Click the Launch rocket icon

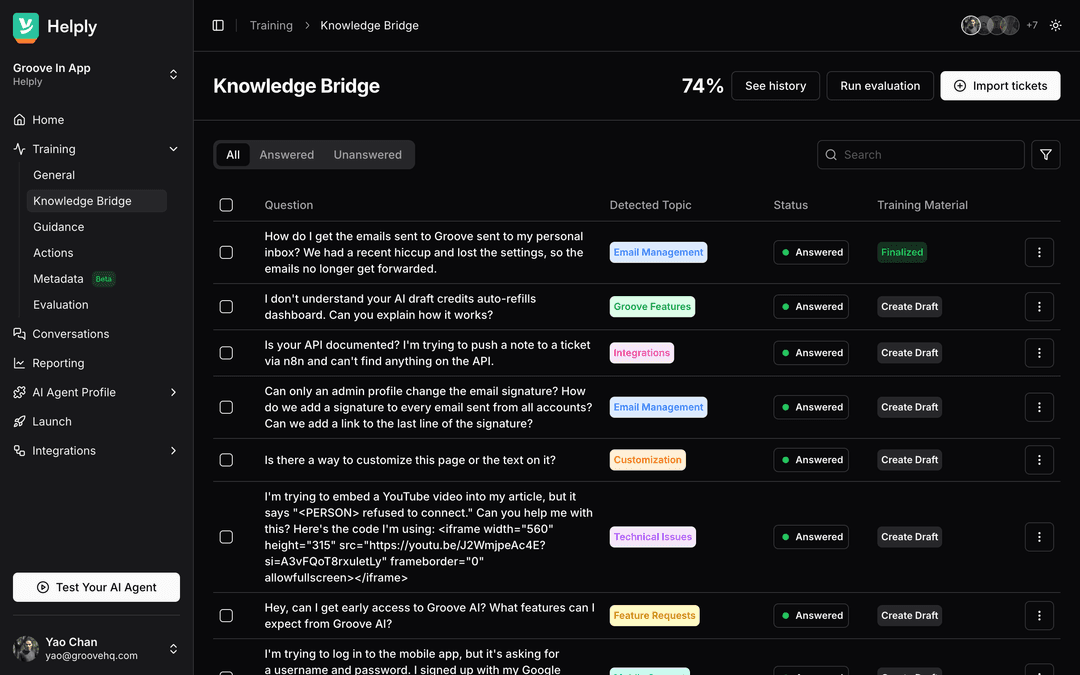point(19,422)
